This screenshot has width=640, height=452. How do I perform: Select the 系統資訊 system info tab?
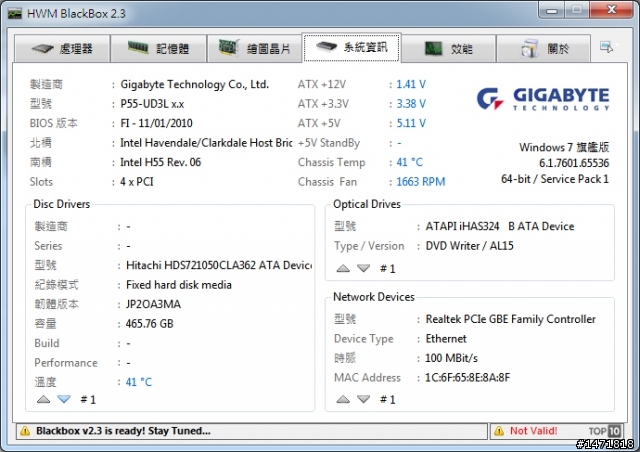coord(351,48)
